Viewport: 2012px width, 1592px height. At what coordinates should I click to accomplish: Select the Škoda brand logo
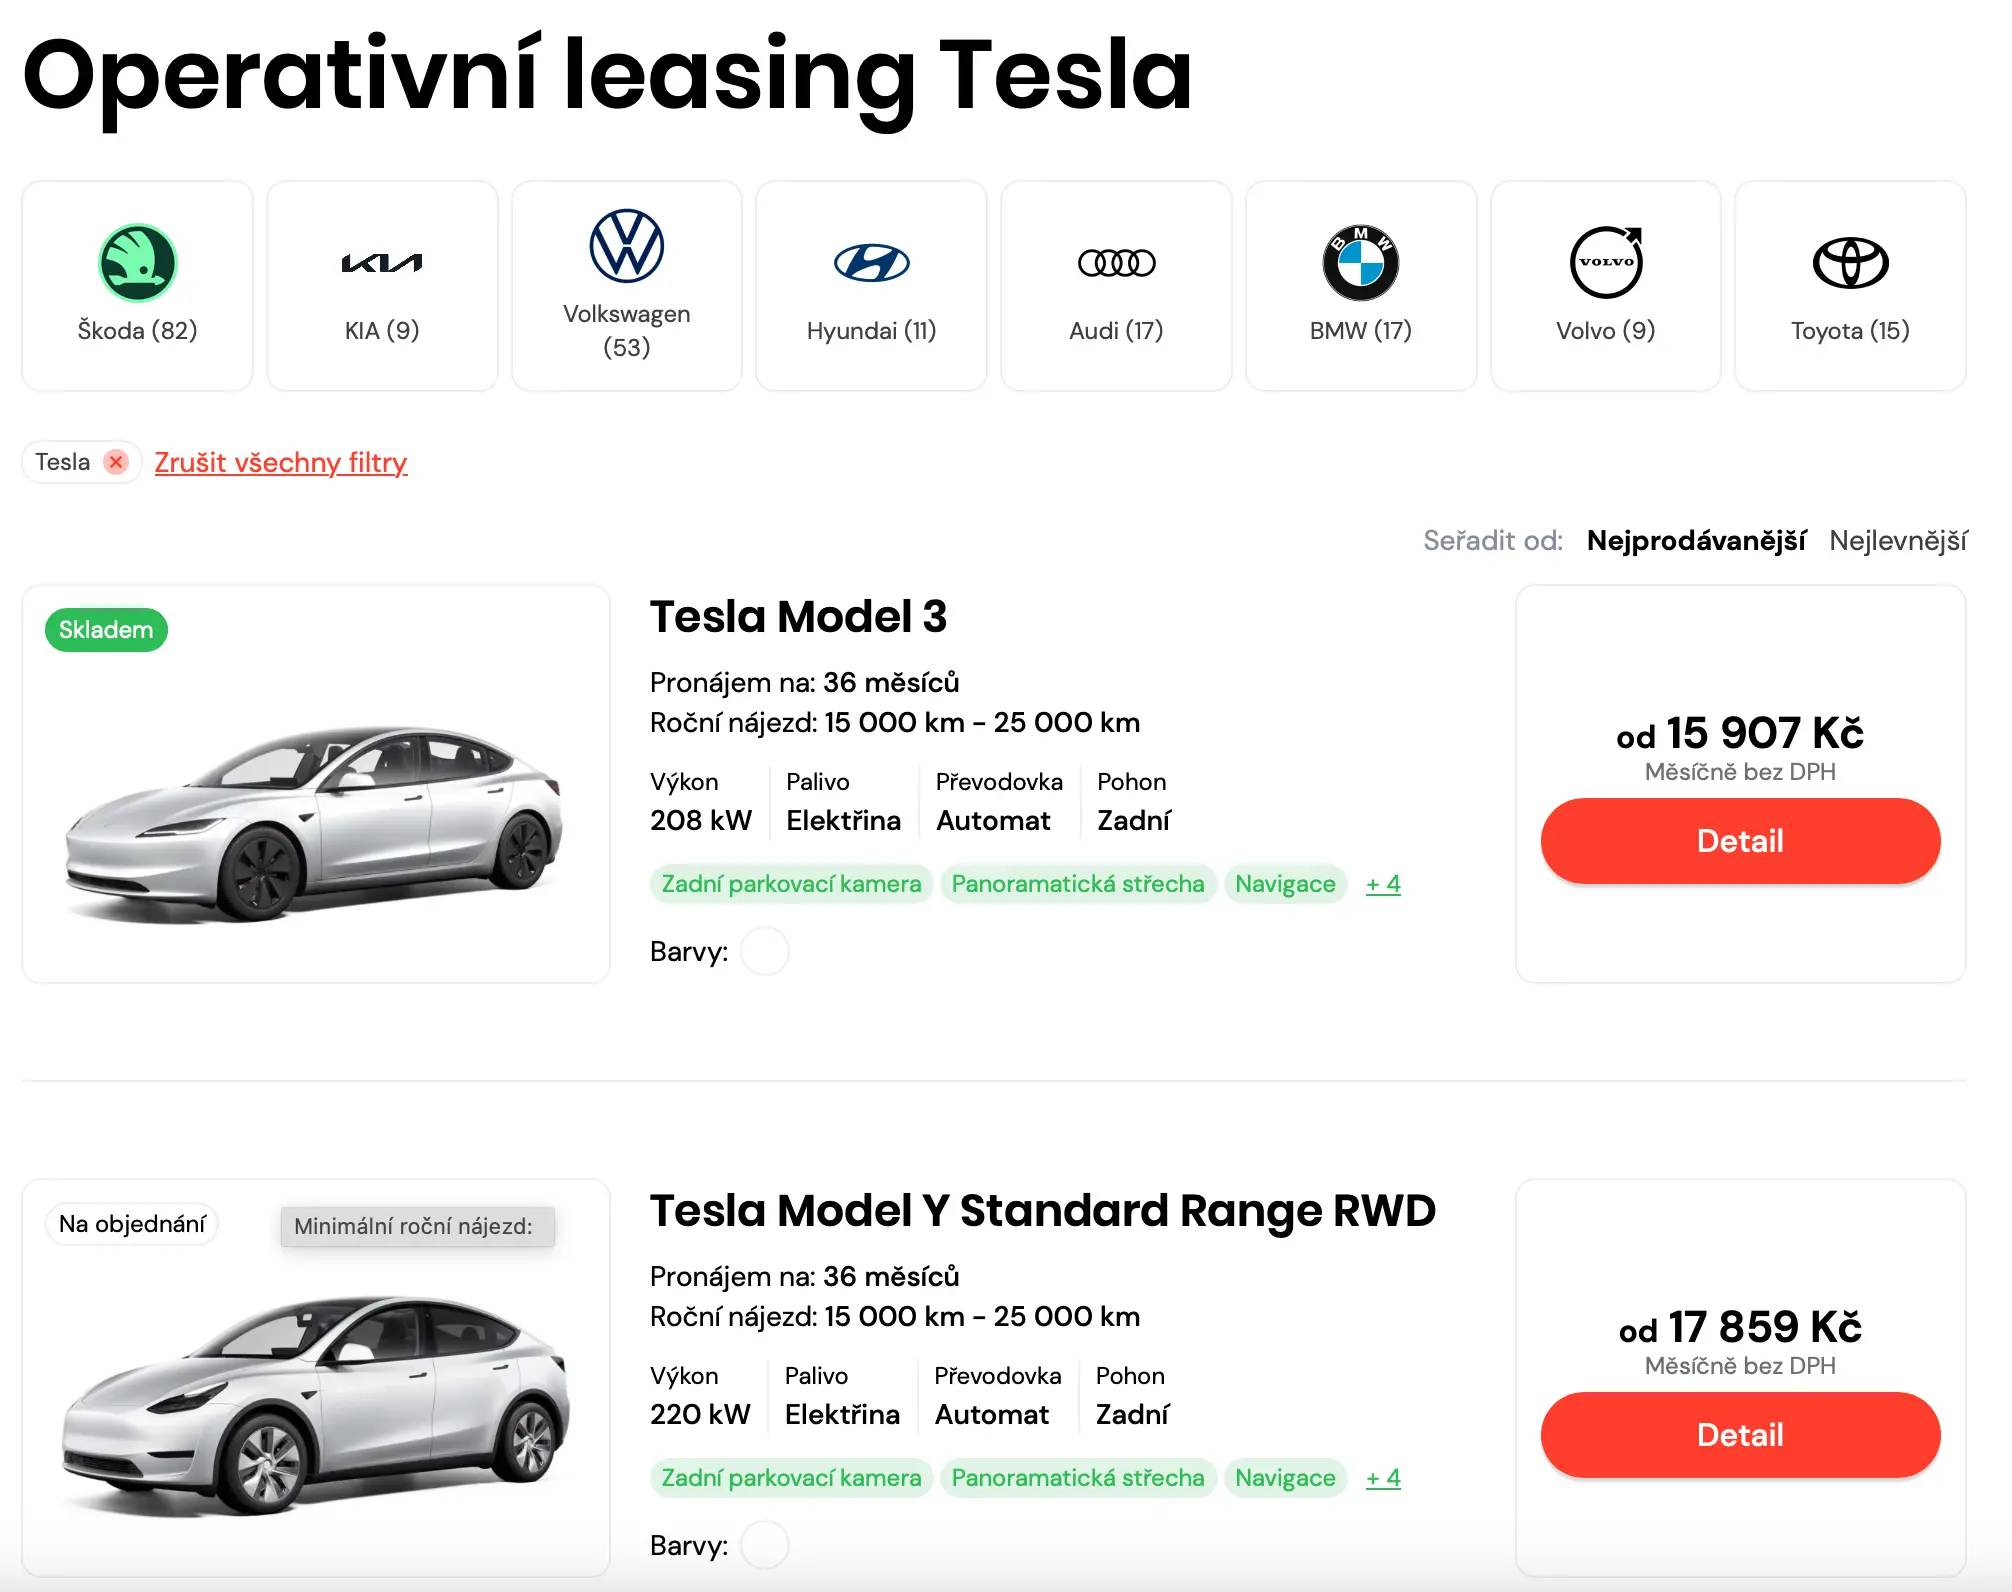tap(138, 263)
